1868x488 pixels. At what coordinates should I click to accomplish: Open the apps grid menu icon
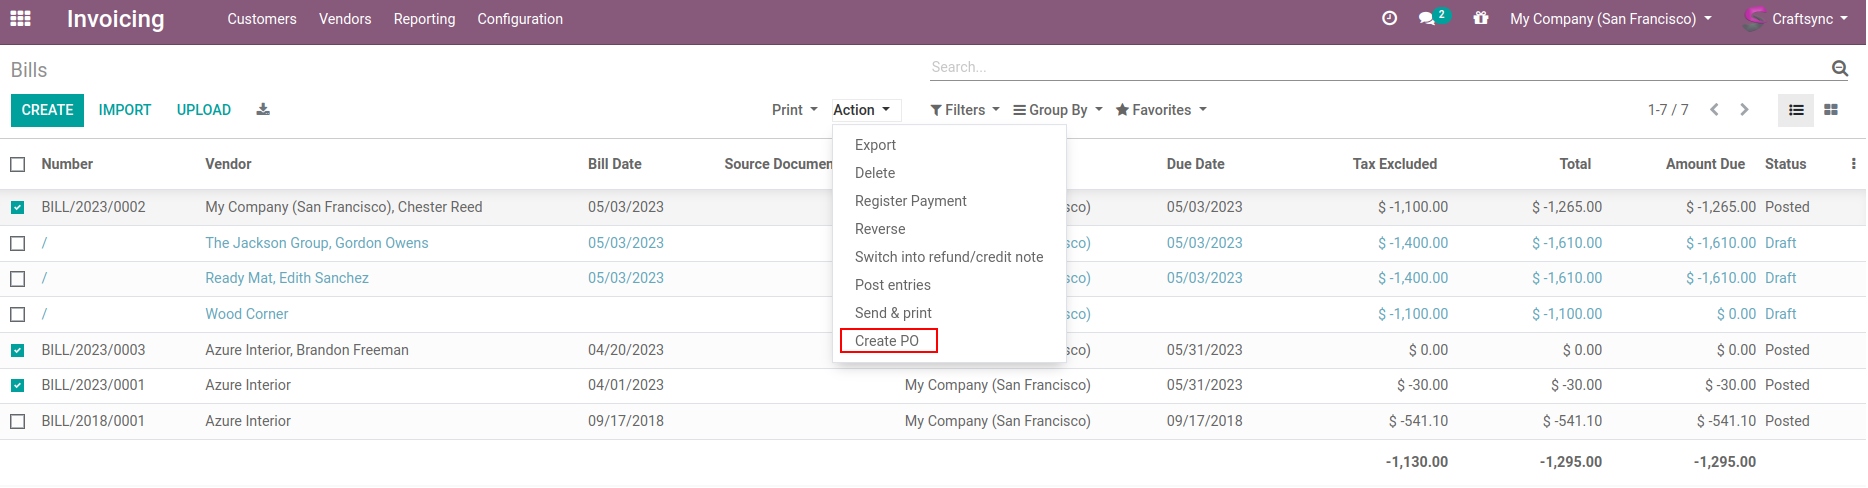tap(20, 19)
